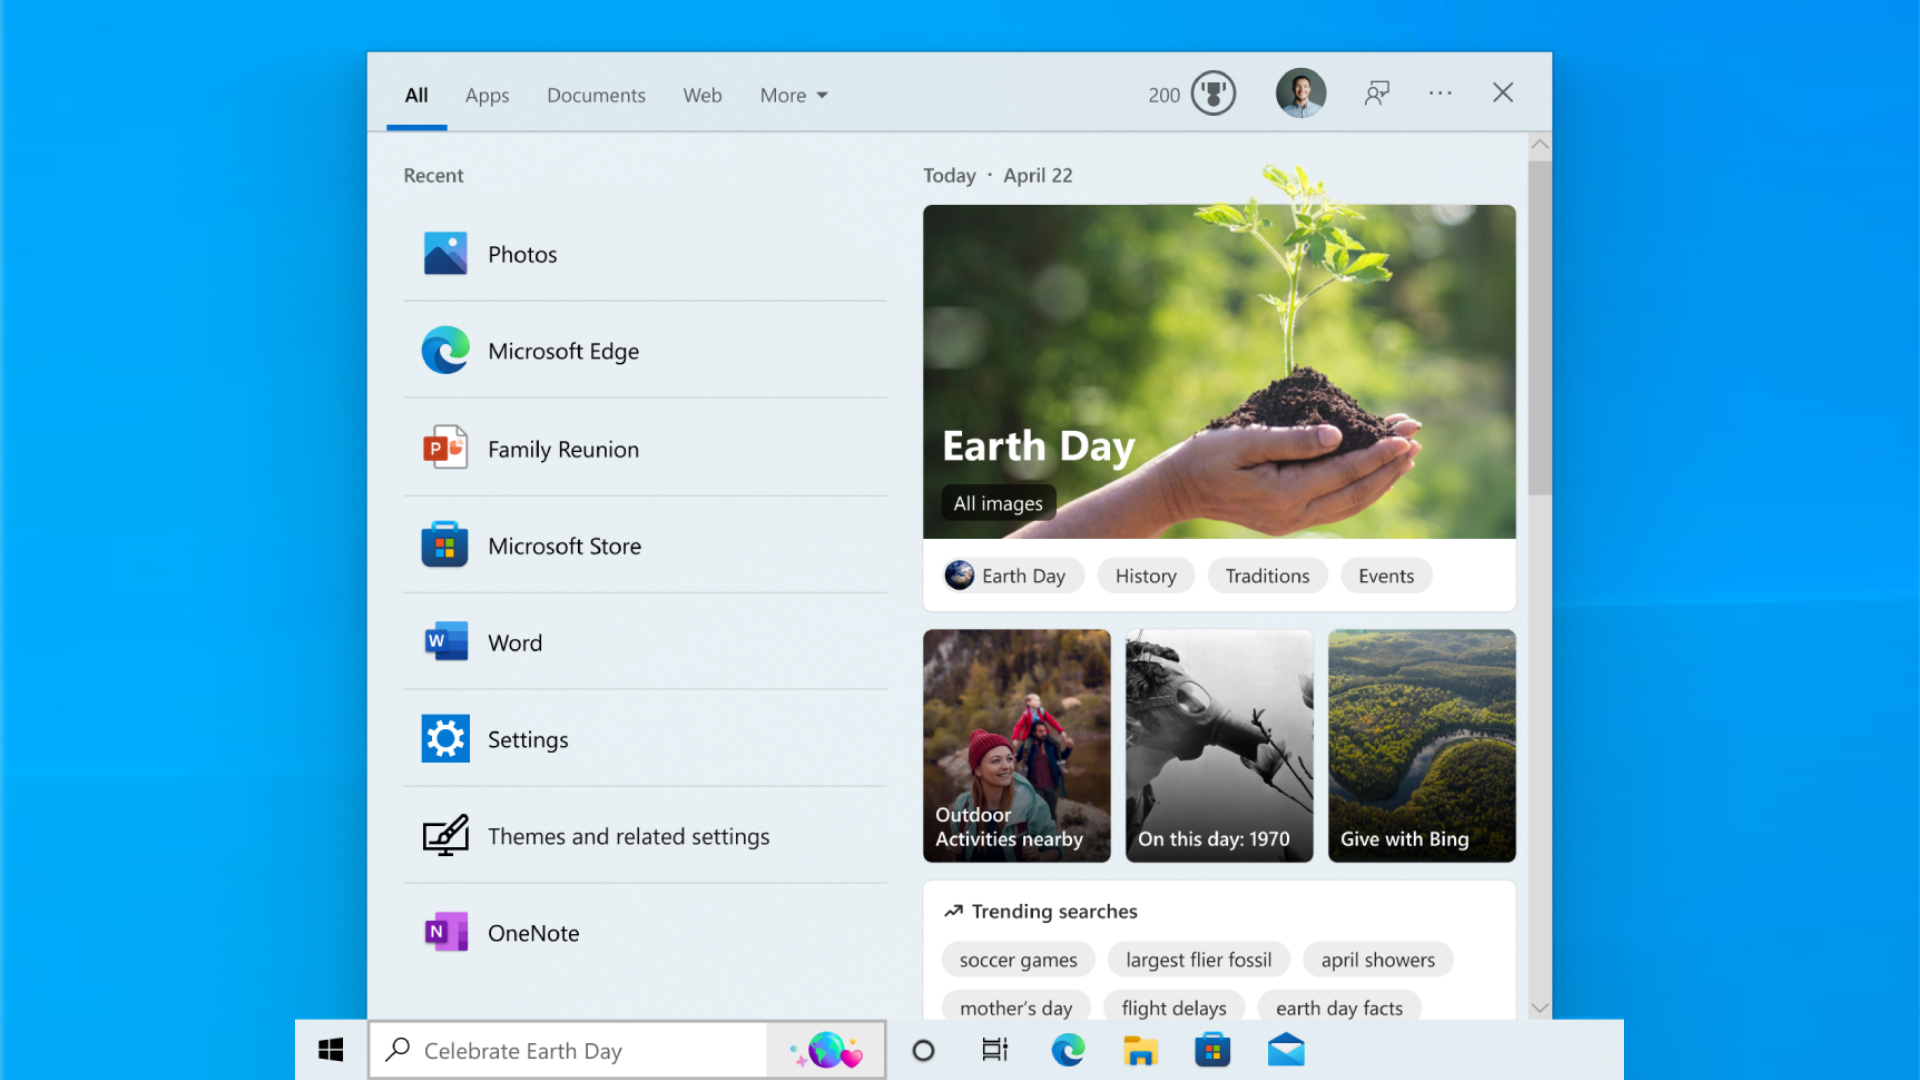1920x1080 pixels.
Task: Select the Documents search tab
Action: [x=596, y=94]
